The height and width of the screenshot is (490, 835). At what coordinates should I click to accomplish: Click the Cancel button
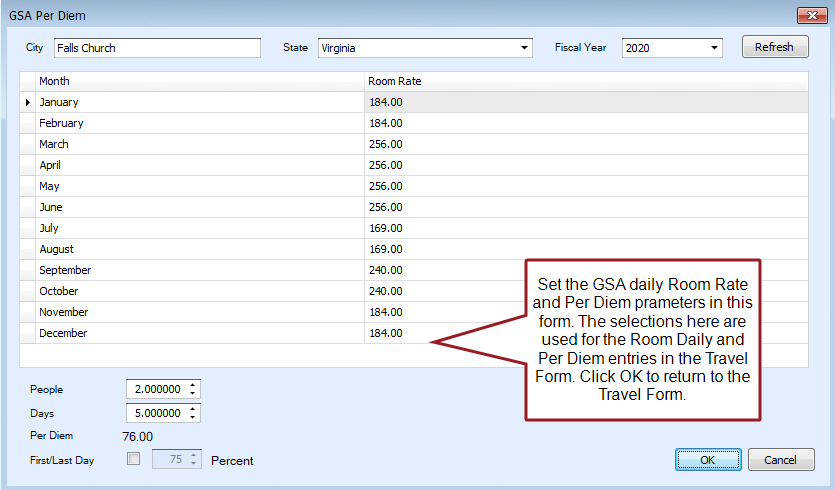click(x=781, y=460)
